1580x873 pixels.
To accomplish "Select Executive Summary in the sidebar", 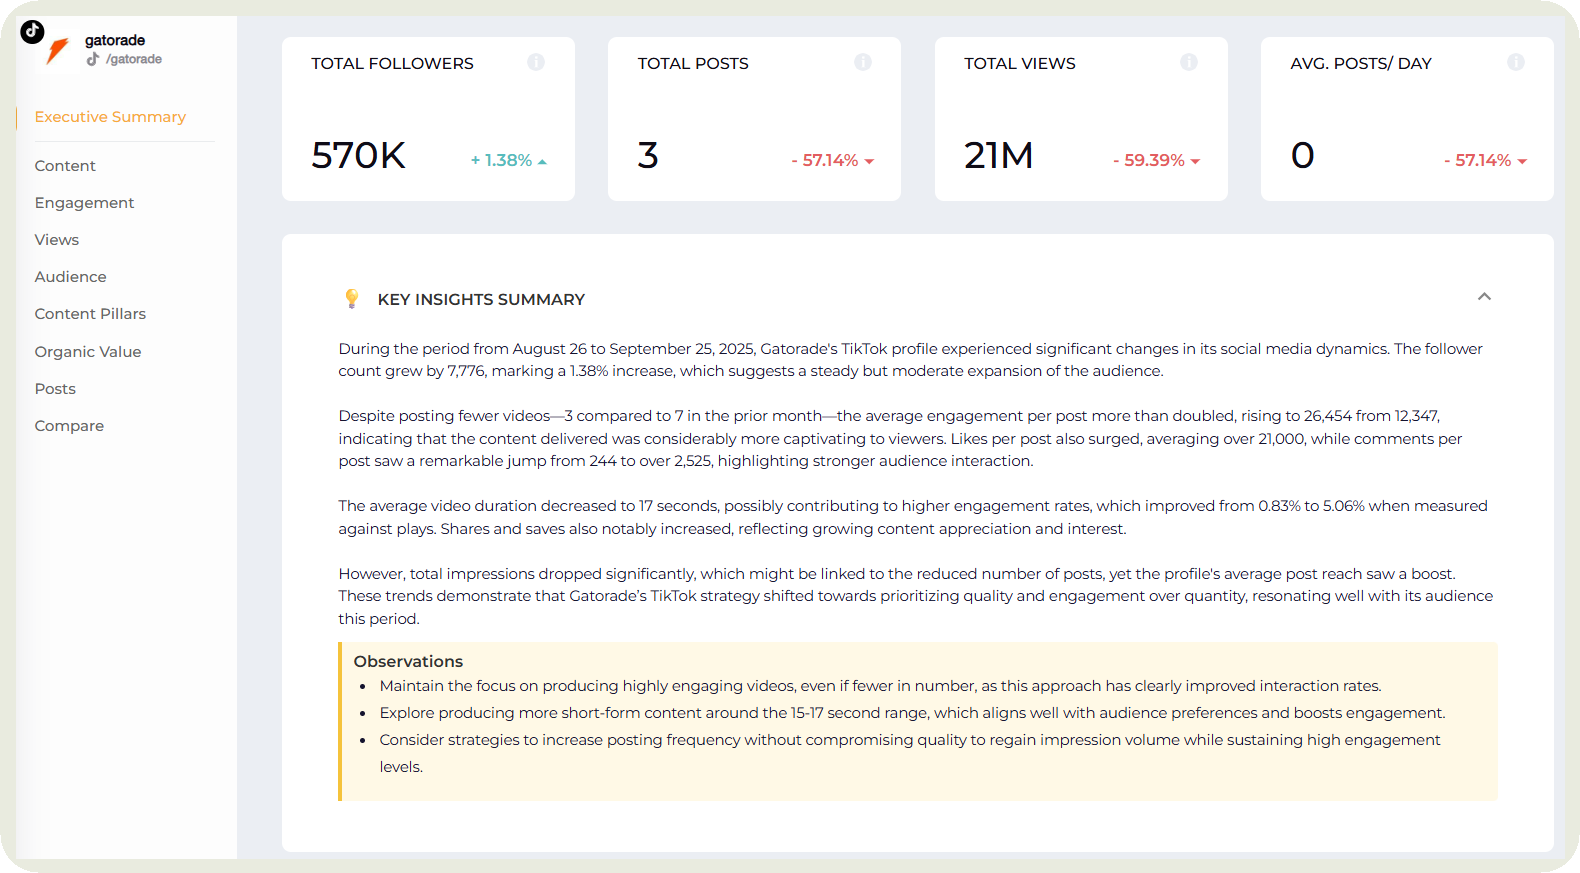I will (x=110, y=117).
